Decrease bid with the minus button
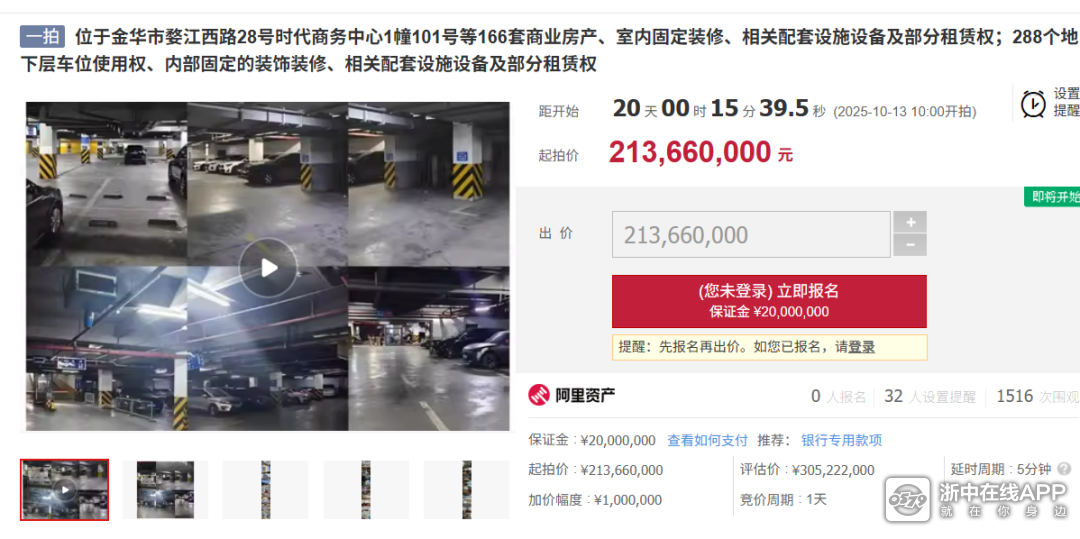The width and height of the screenshot is (1080, 539). tap(910, 245)
